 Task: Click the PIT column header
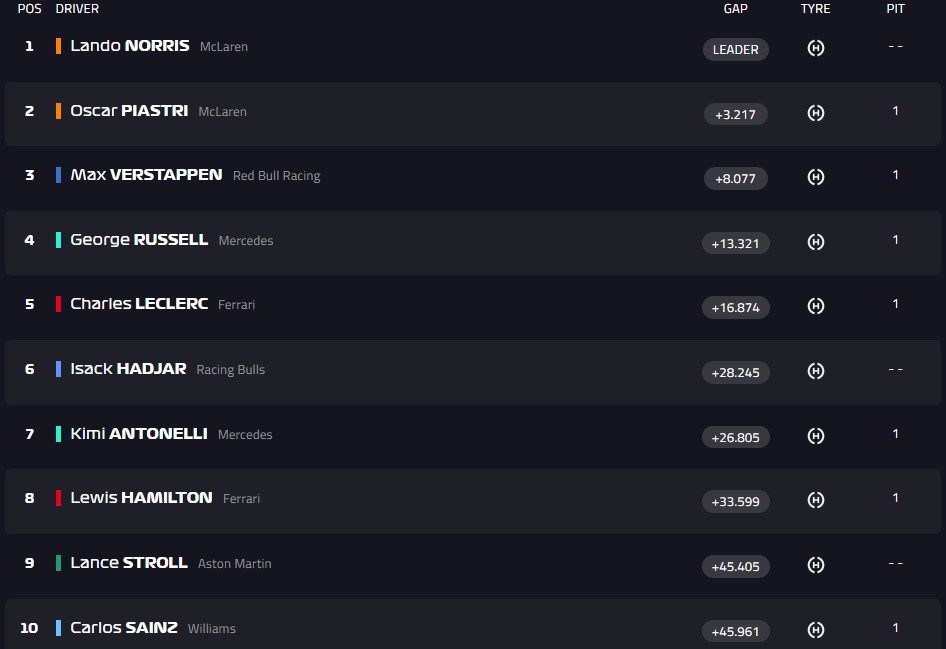coord(895,9)
